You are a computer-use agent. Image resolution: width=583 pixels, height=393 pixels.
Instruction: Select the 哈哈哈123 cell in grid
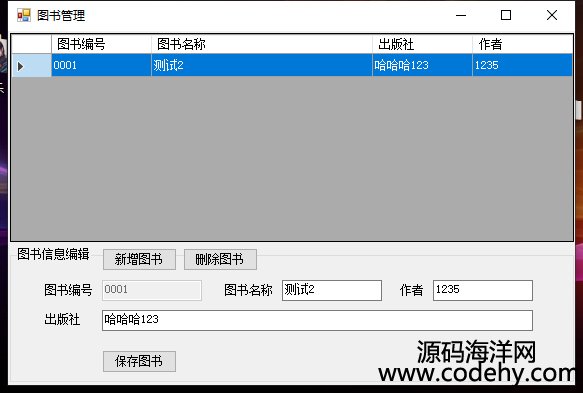pos(422,65)
